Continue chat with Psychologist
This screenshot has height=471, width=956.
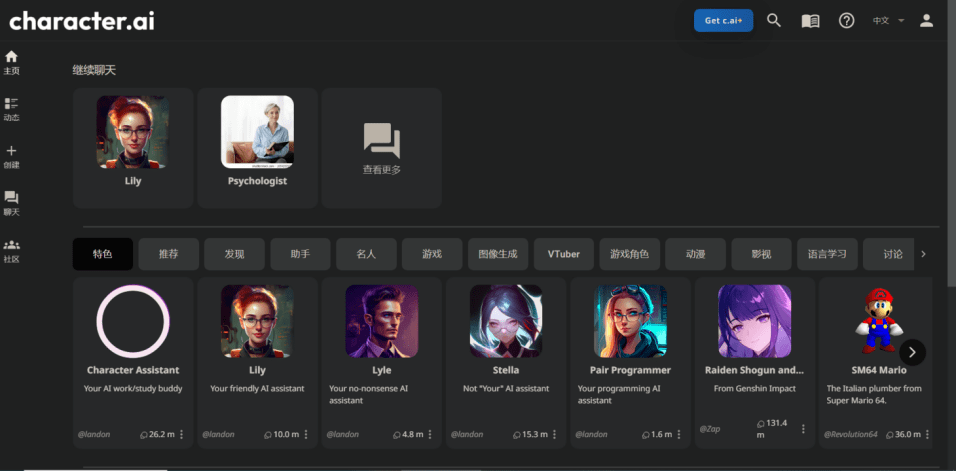click(257, 148)
